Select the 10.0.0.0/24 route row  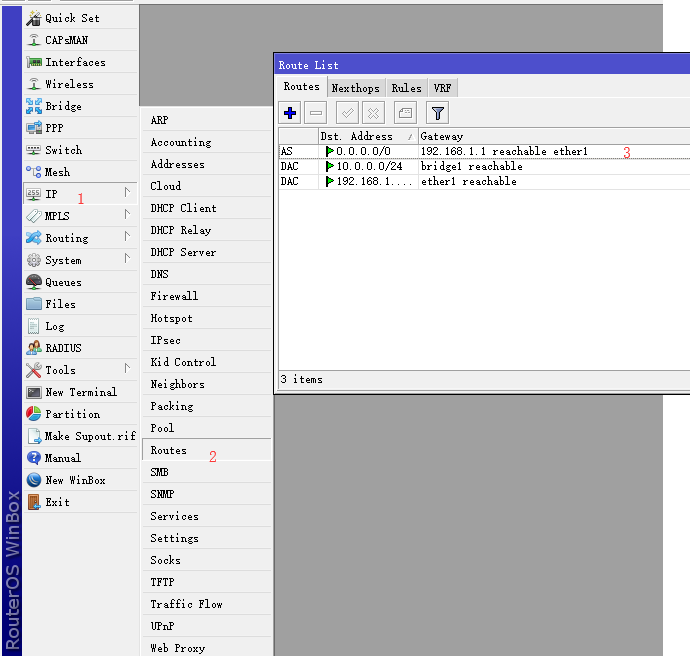484,166
